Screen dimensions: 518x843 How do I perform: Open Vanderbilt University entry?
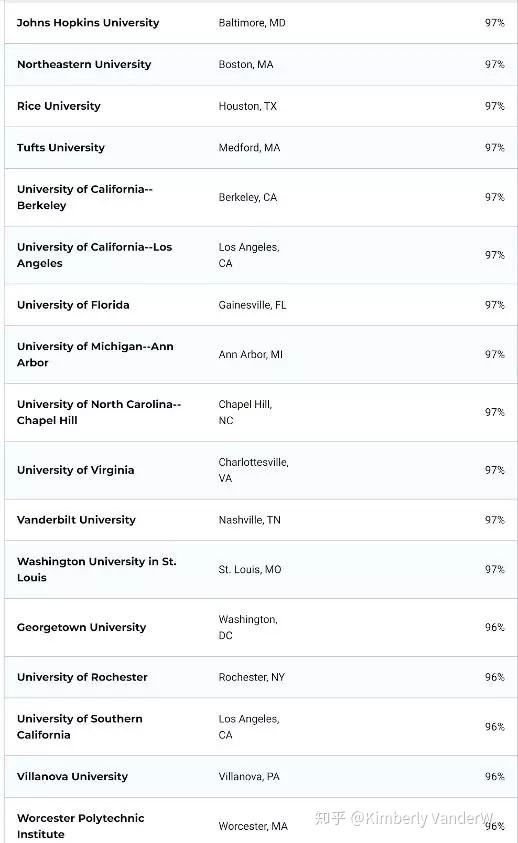[x=76, y=520]
